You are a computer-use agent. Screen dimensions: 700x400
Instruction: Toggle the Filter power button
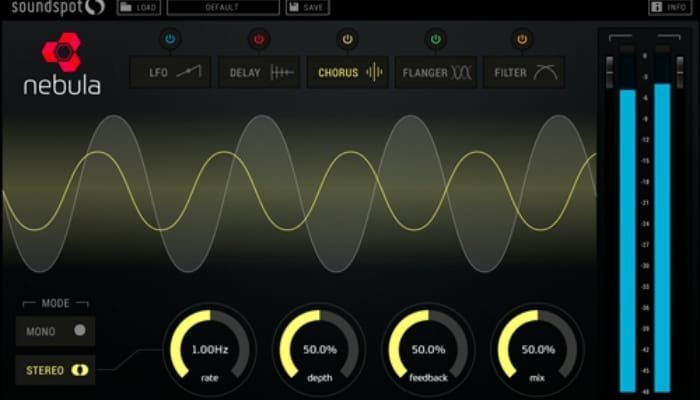[x=522, y=39]
